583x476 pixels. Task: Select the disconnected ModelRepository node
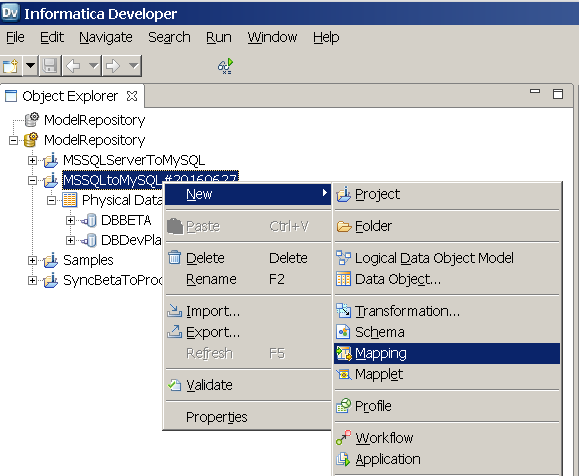click(x=94, y=120)
